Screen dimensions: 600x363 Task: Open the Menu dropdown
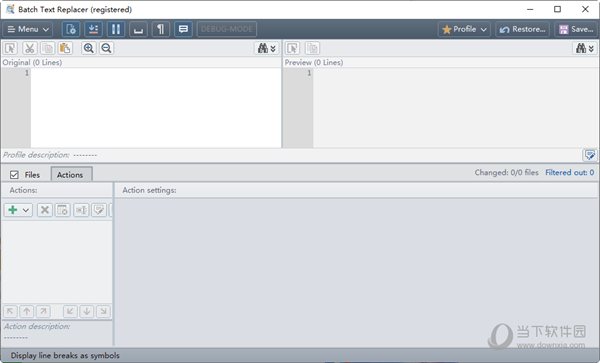[x=28, y=29]
